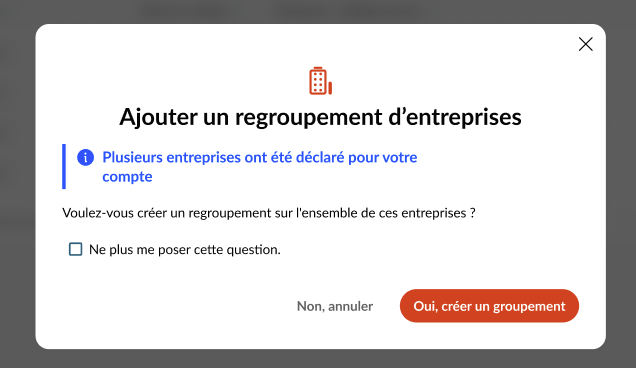Confirm with "Oui, créer un groupement"
The width and height of the screenshot is (636, 368).
489,306
